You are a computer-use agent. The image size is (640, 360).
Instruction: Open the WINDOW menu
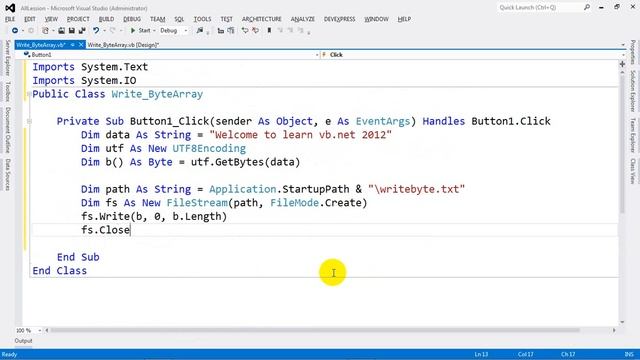[x=376, y=19]
